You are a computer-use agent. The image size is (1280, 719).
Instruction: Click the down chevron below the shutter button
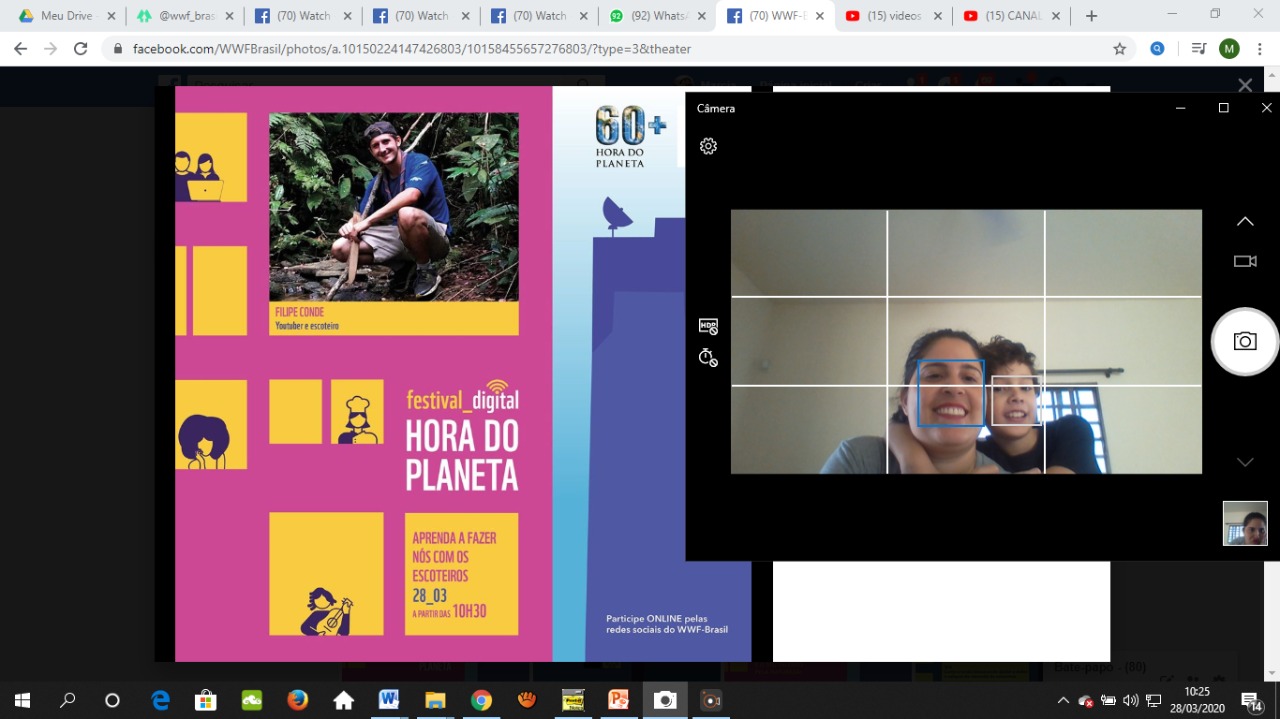tap(1245, 462)
